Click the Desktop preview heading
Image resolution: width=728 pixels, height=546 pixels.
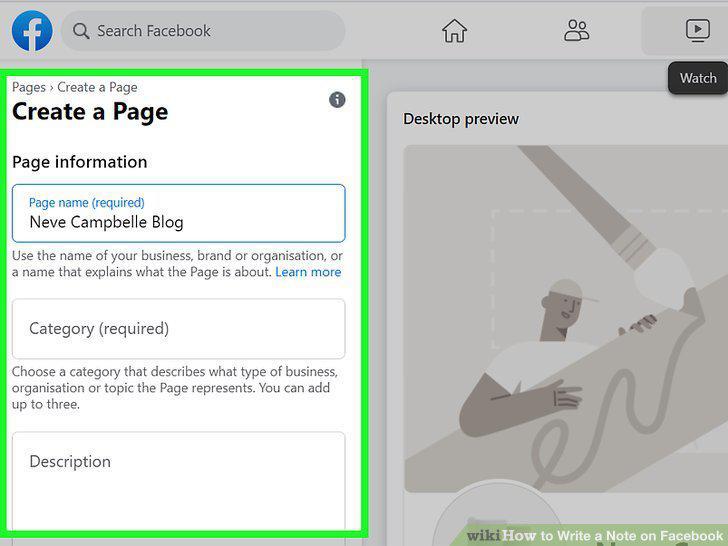pos(461,119)
